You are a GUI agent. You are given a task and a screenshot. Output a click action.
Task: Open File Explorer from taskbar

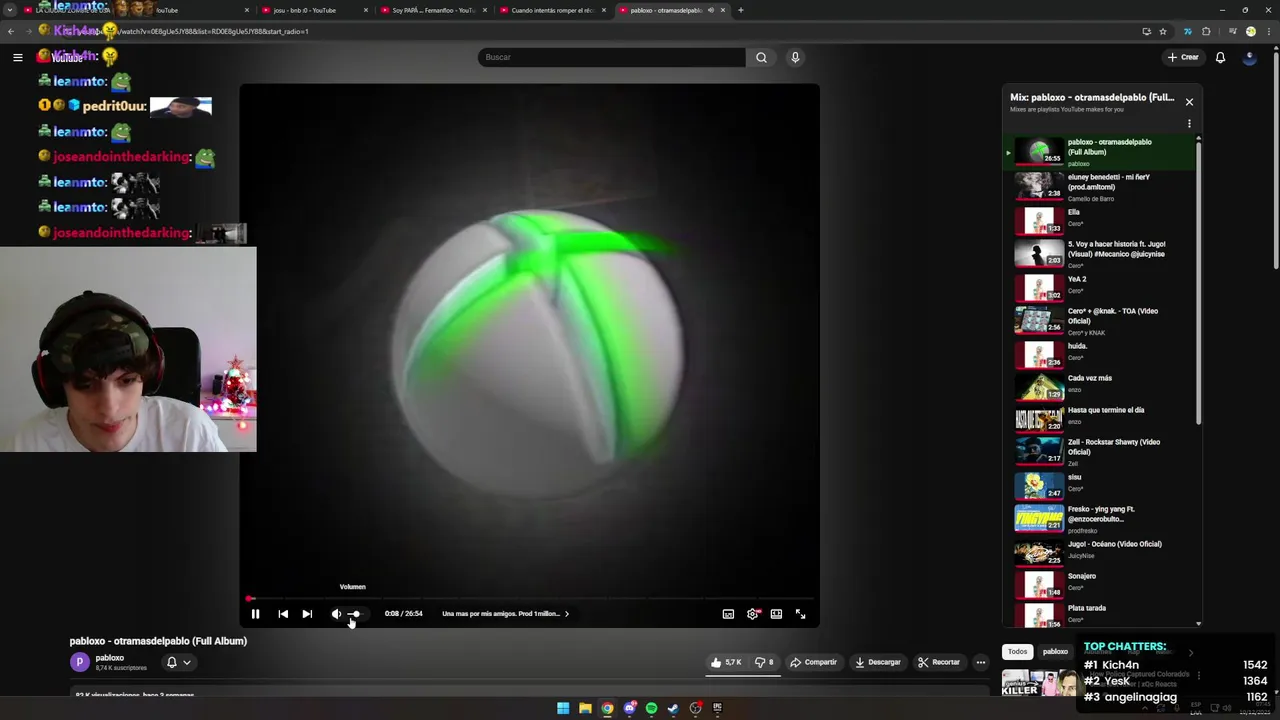pos(585,708)
